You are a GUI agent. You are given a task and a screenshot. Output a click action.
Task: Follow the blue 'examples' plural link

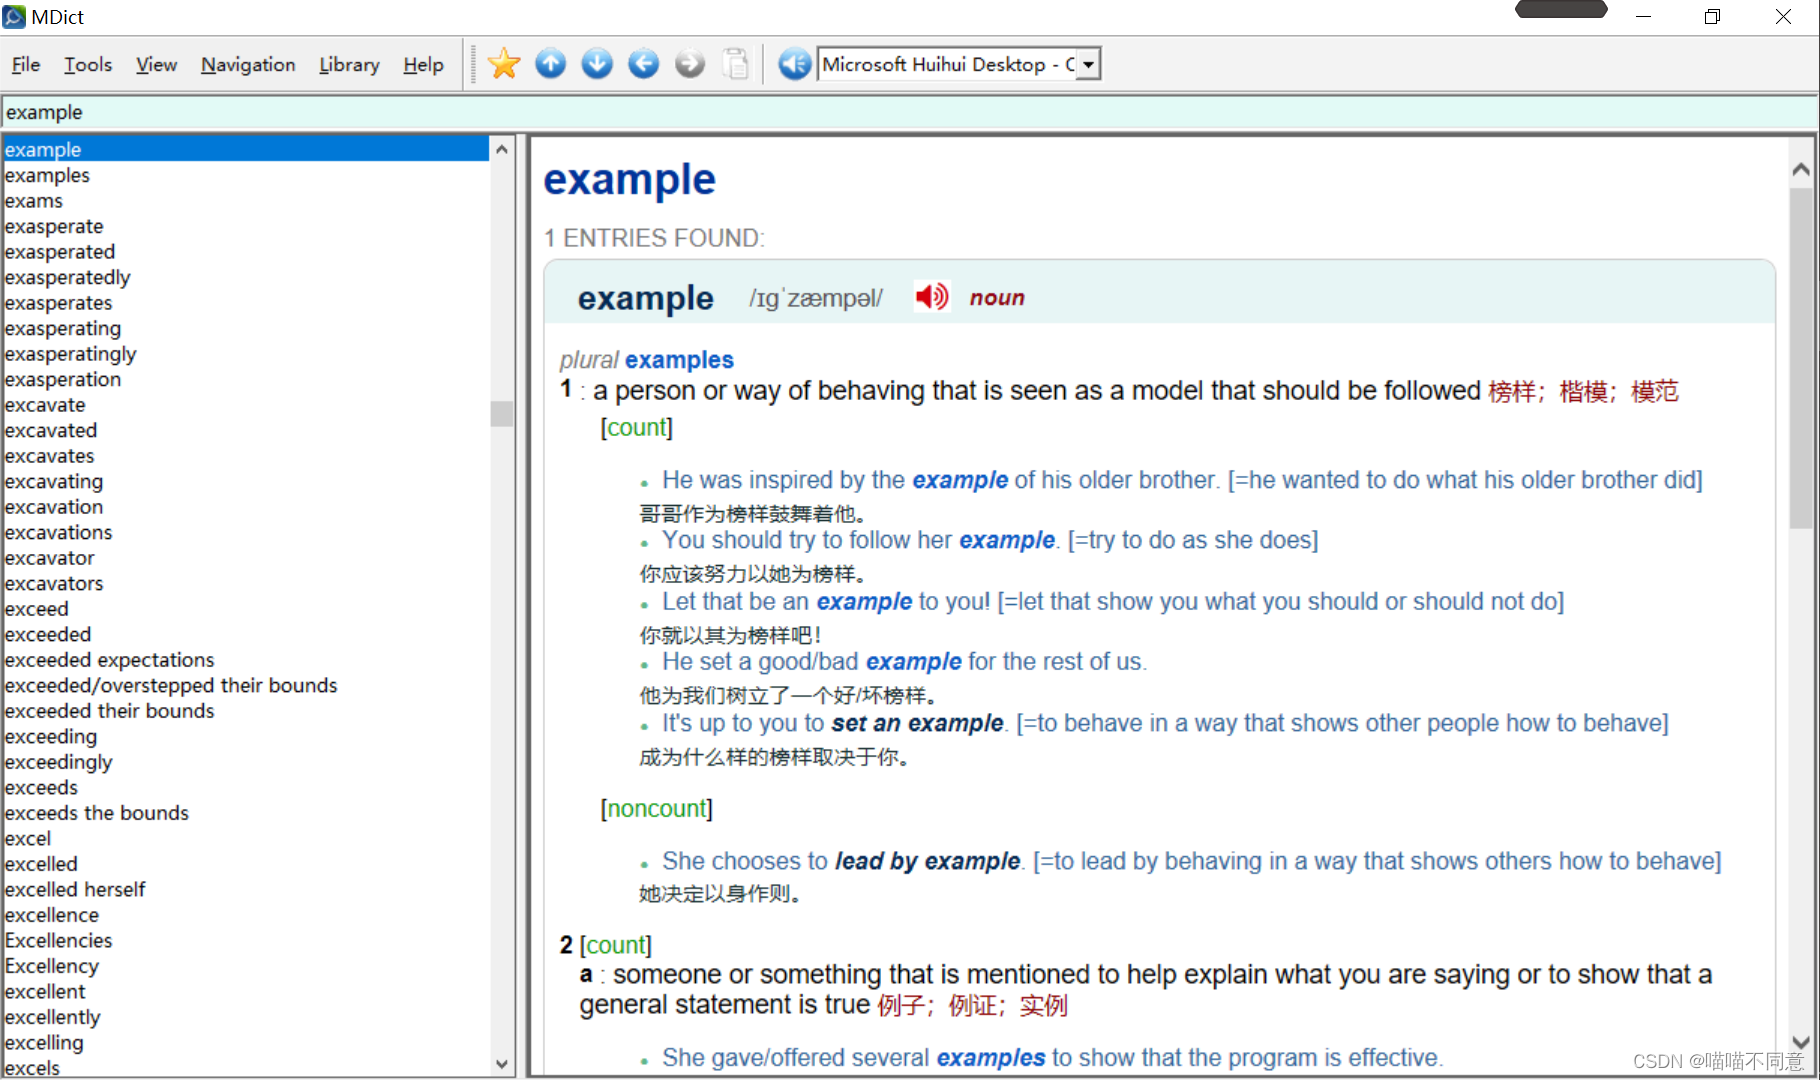pos(679,360)
